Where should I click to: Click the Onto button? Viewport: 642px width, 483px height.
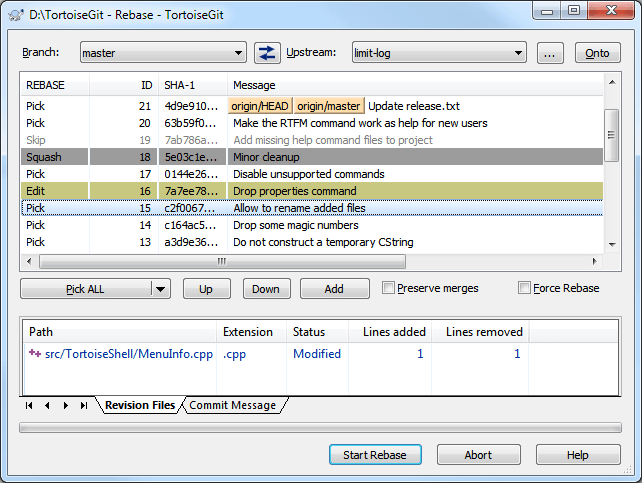[597, 53]
